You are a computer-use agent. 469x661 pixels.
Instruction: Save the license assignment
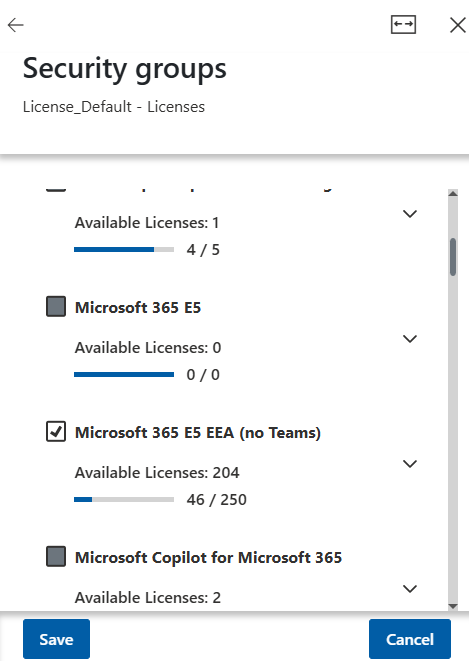(x=56, y=639)
